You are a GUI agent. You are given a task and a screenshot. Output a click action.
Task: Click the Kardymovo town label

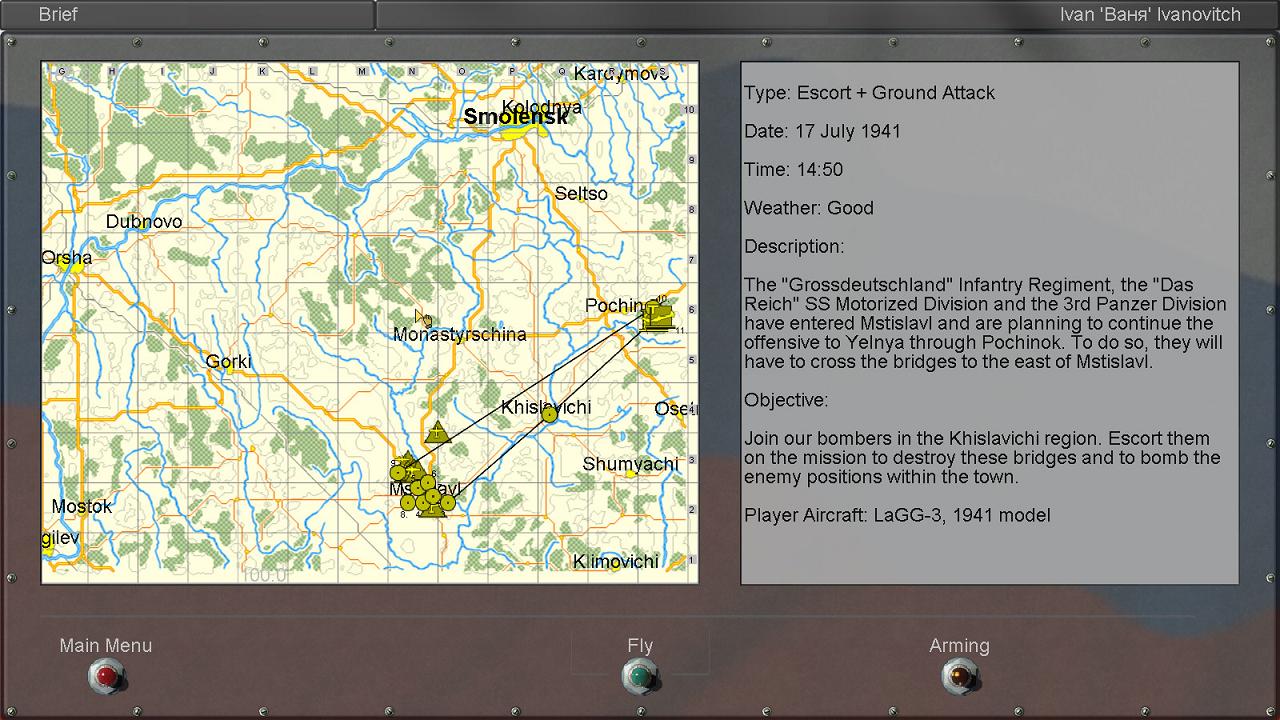621,74
